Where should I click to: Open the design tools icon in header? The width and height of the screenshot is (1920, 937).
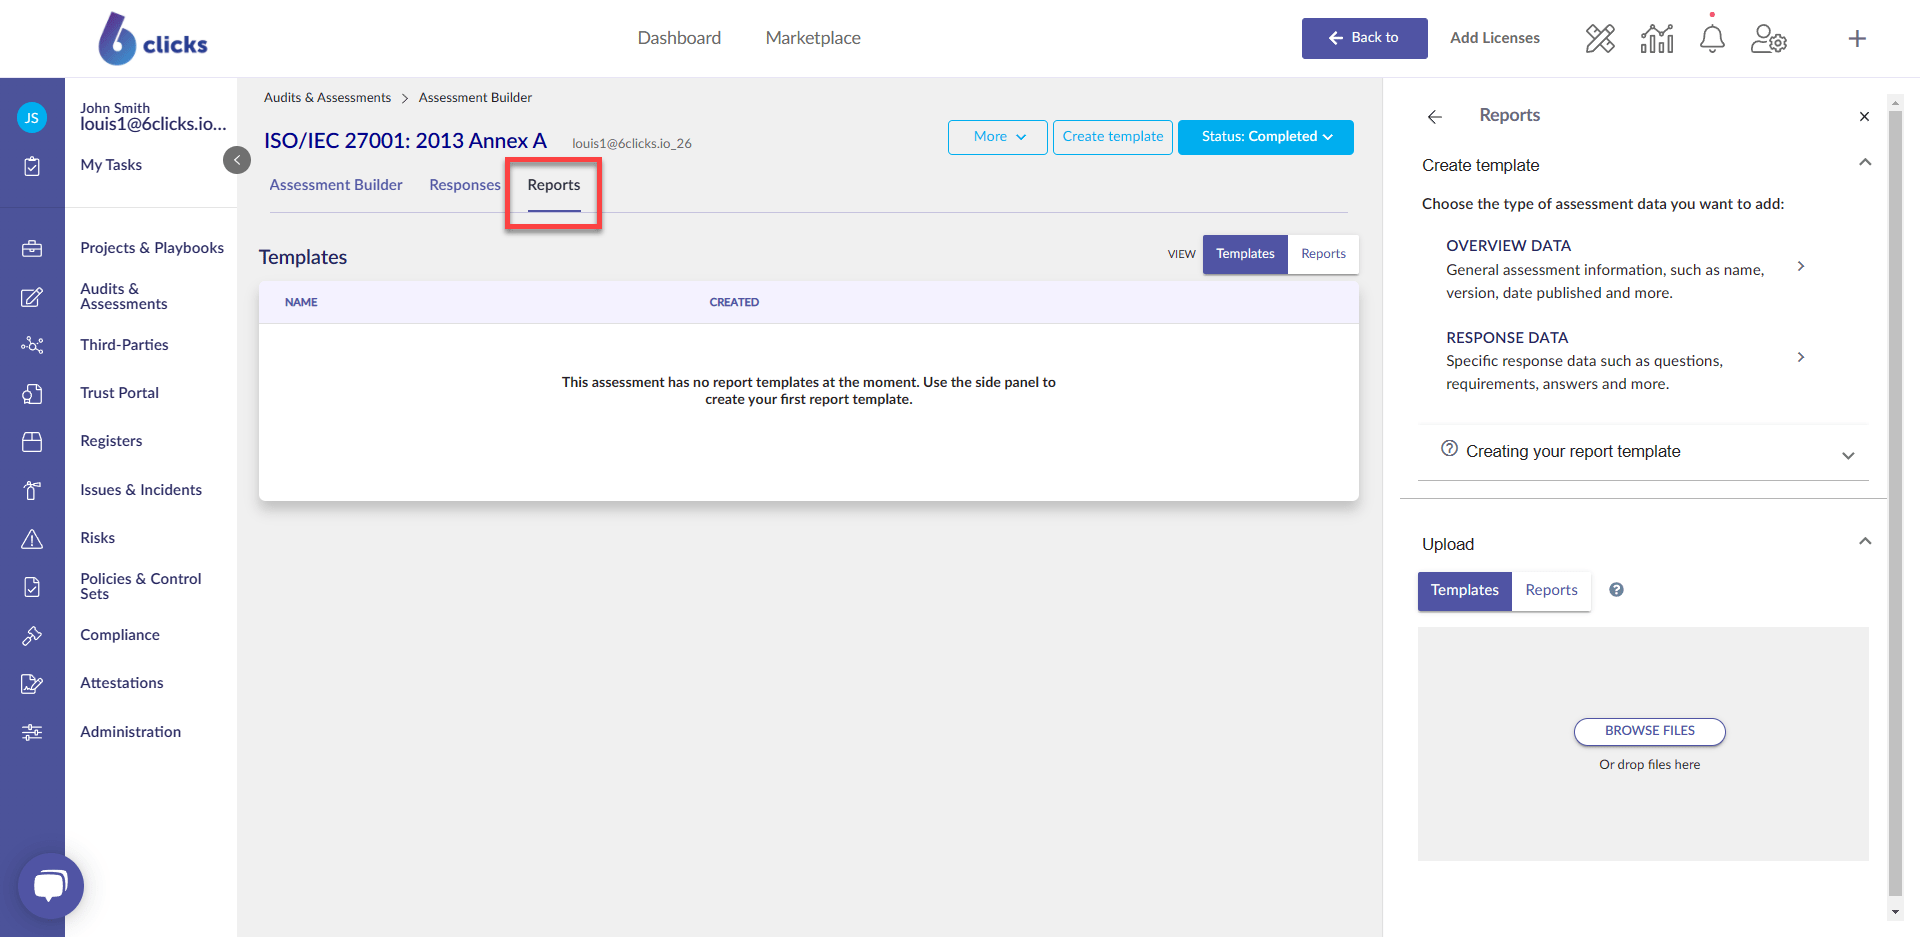pyautogui.click(x=1600, y=39)
